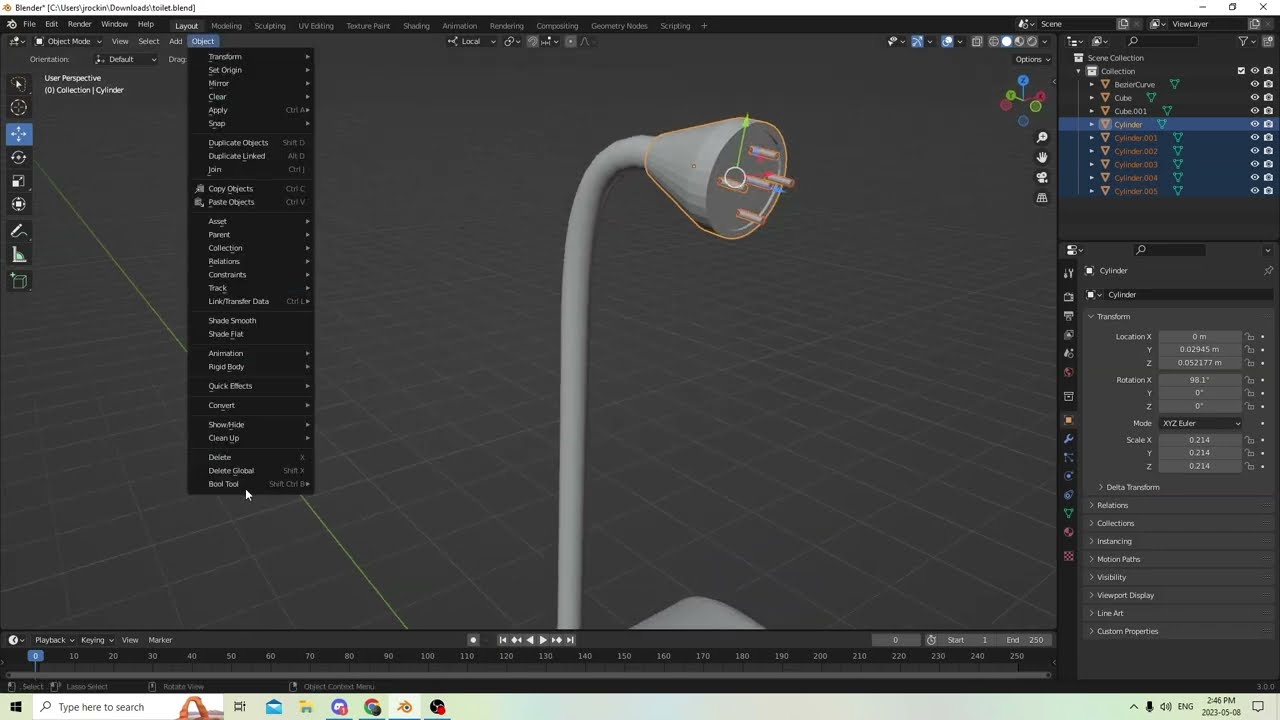Click the End frame 250 field
Image resolution: width=1280 pixels, height=720 pixels.
pyautogui.click(x=1026, y=640)
